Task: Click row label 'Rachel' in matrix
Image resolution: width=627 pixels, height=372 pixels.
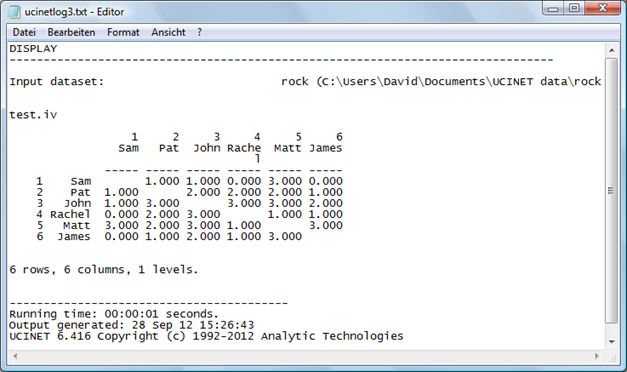Action: pyautogui.click(x=70, y=215)
